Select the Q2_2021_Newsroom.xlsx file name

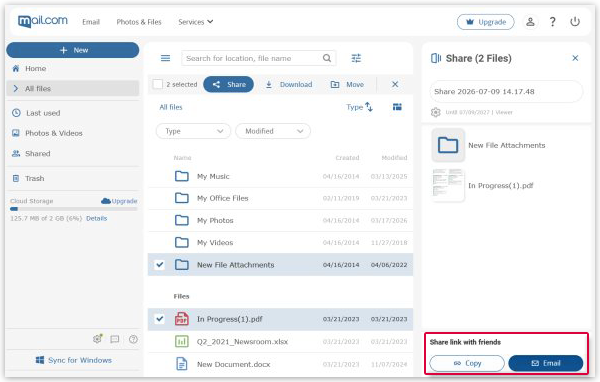[x=242, y=342]
